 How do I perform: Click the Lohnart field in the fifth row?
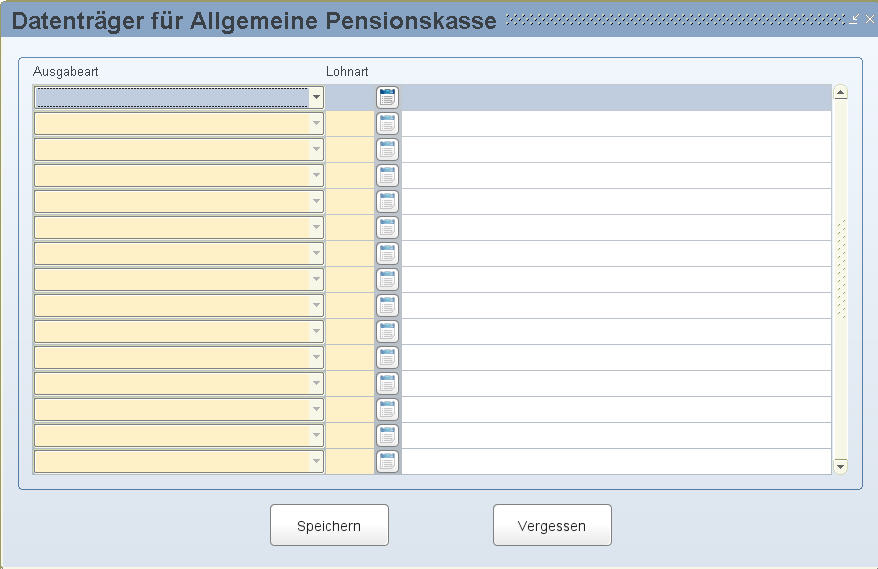(x=350, y=202)
